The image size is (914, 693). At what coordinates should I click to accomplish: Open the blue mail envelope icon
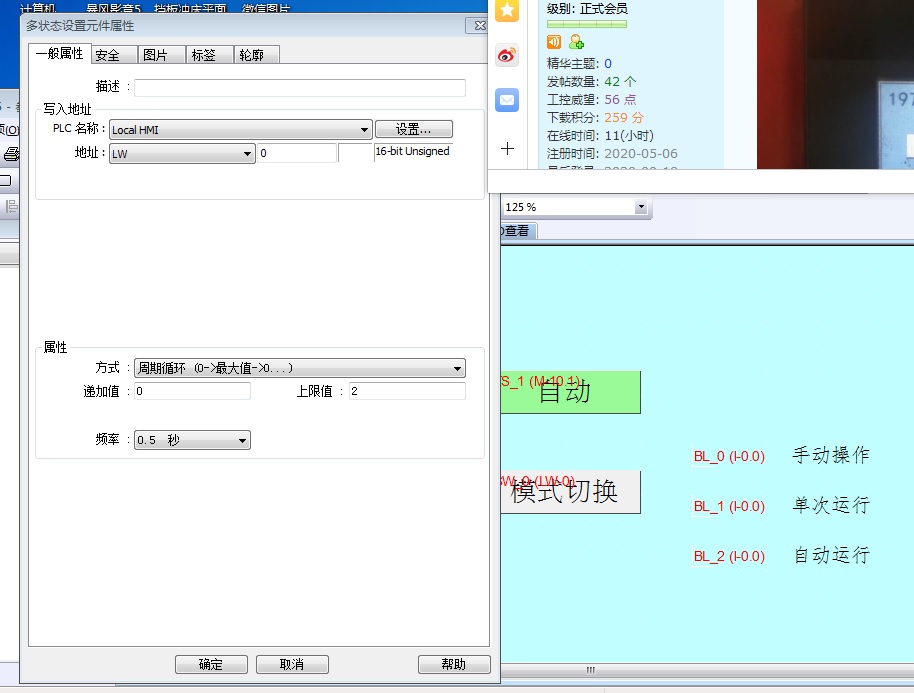click(507, 101)
